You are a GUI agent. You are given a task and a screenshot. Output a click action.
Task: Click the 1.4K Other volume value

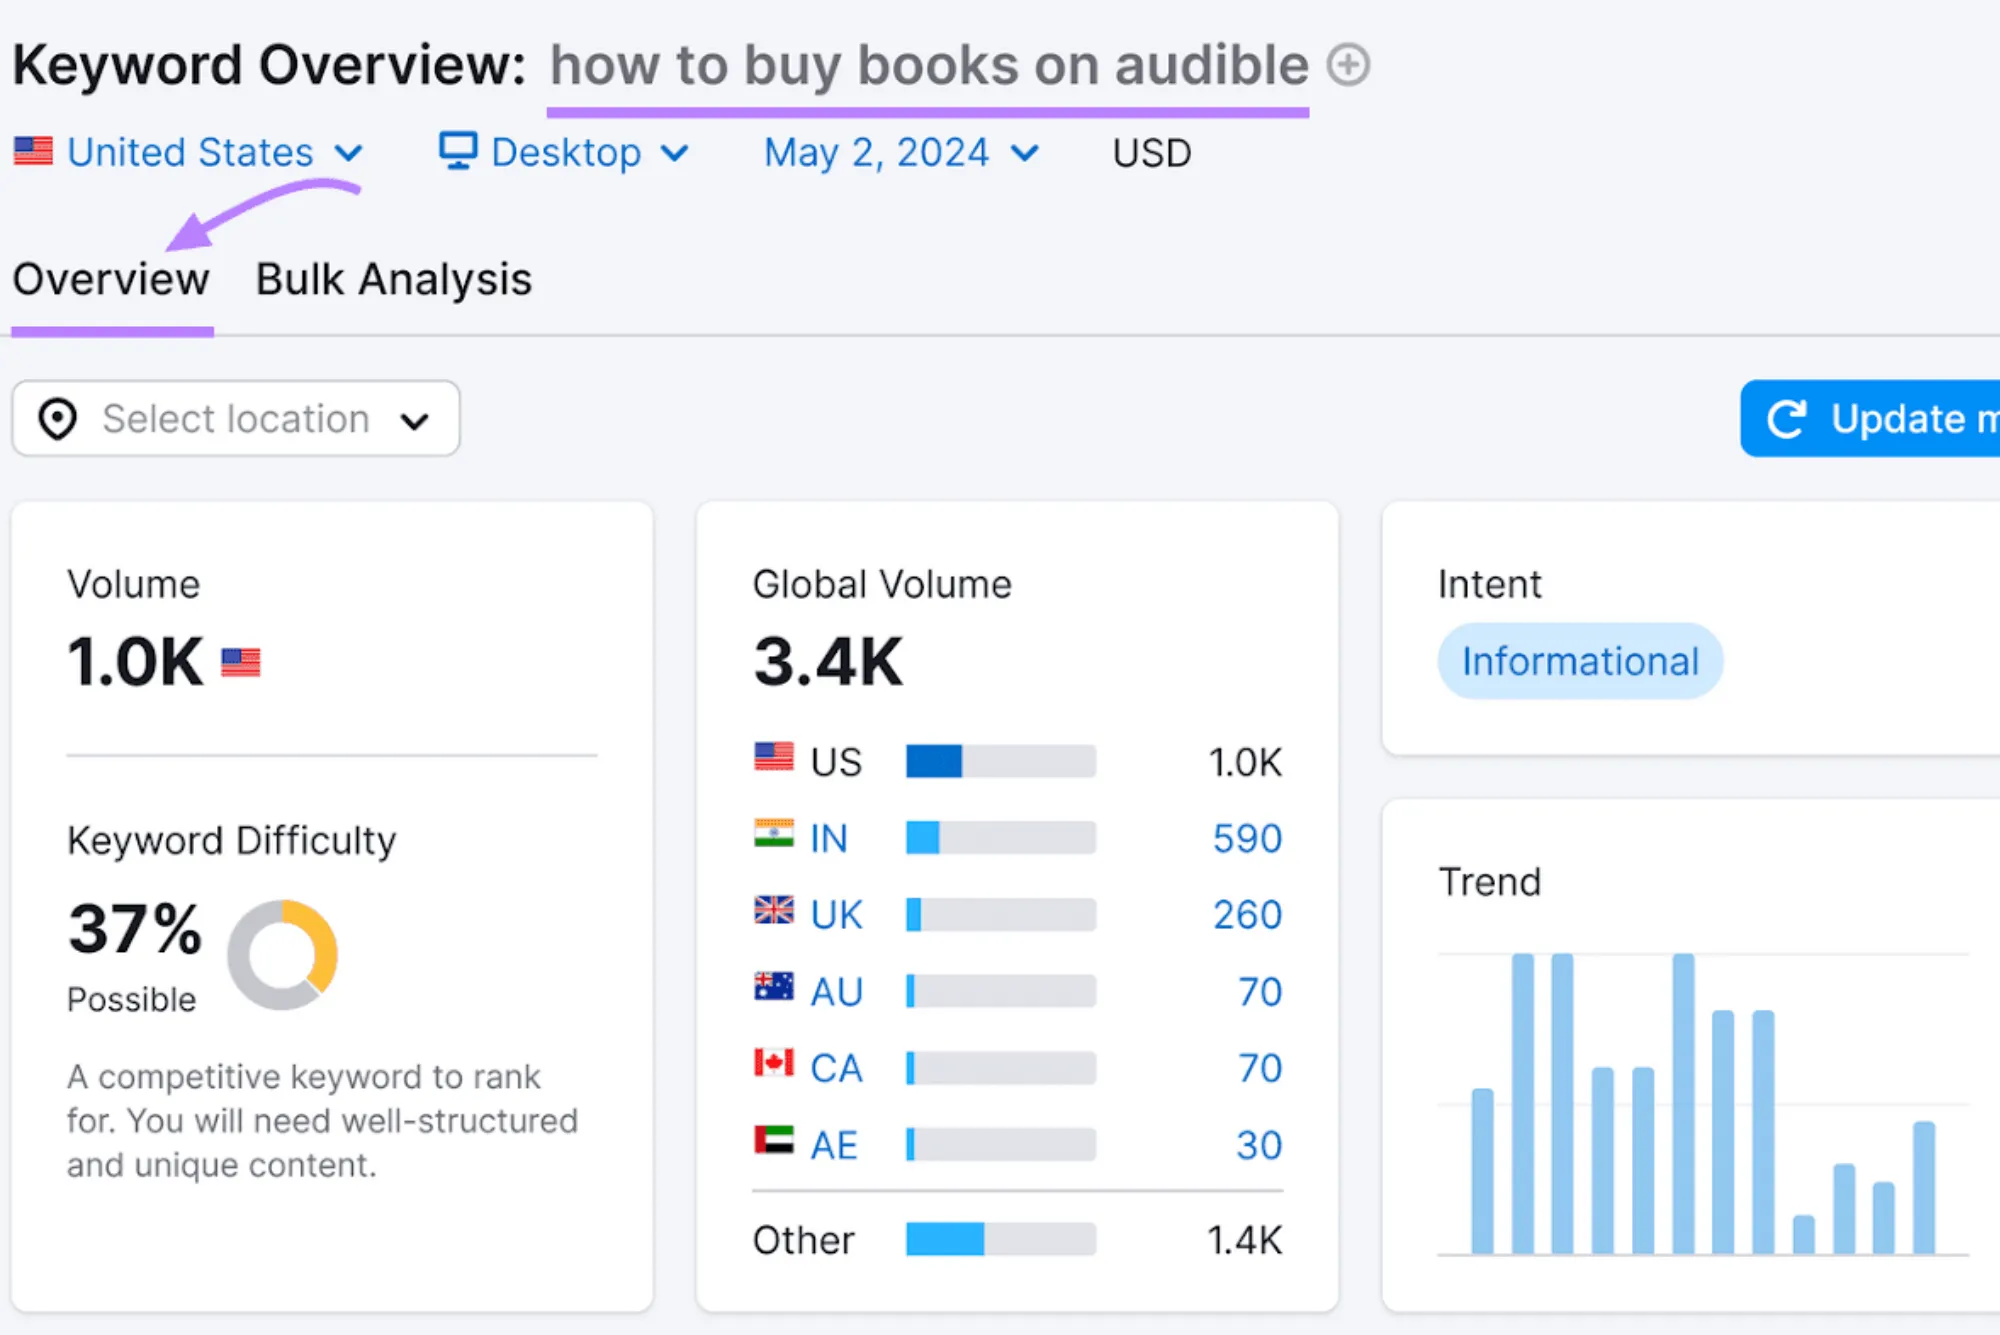[x=1245, y=1240]
